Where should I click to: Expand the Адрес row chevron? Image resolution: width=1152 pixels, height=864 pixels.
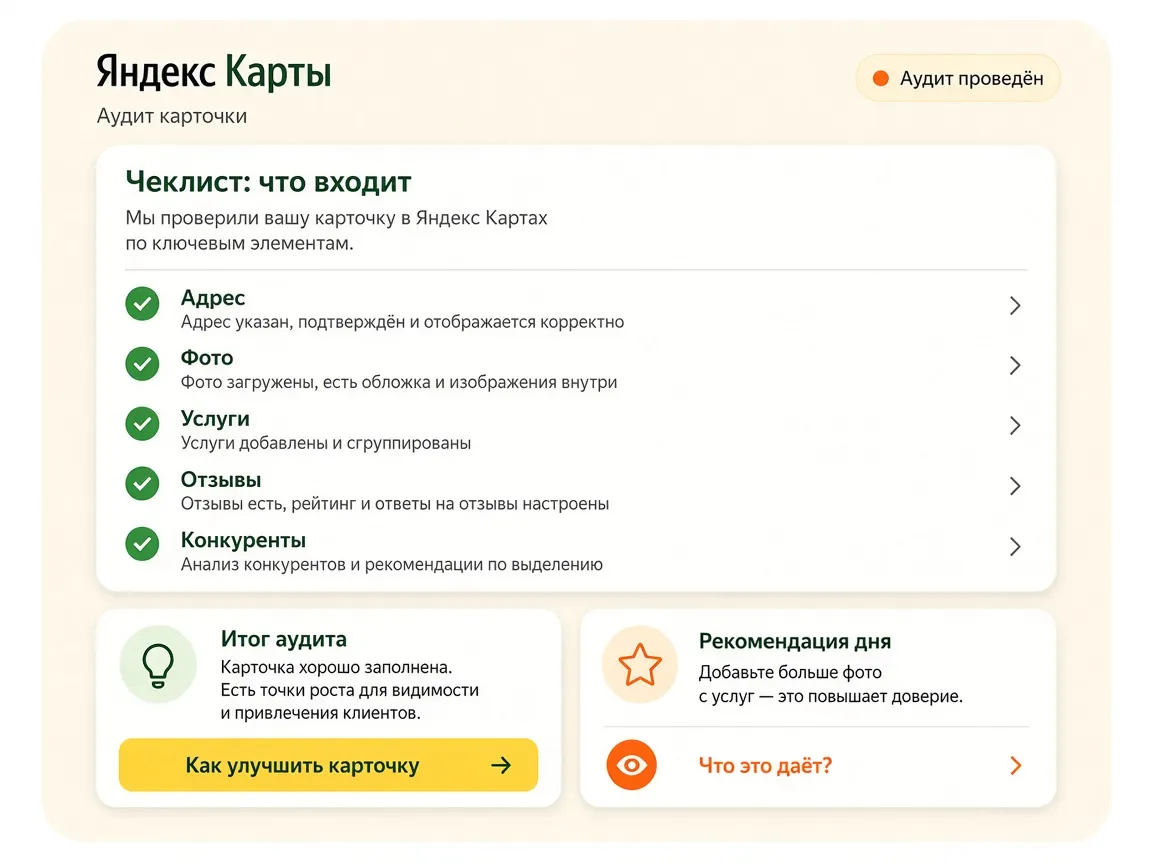click(1015, 306)
